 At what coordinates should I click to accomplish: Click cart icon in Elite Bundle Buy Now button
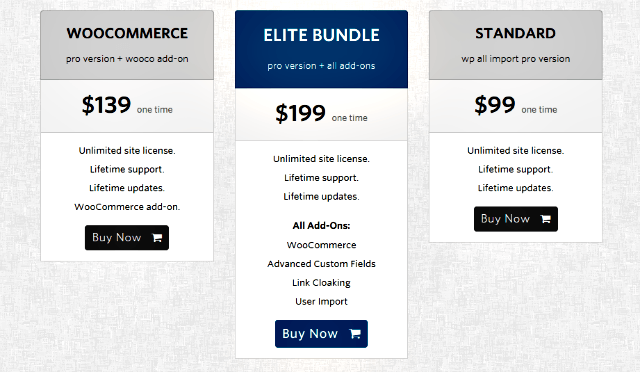(x=355, y=334)
